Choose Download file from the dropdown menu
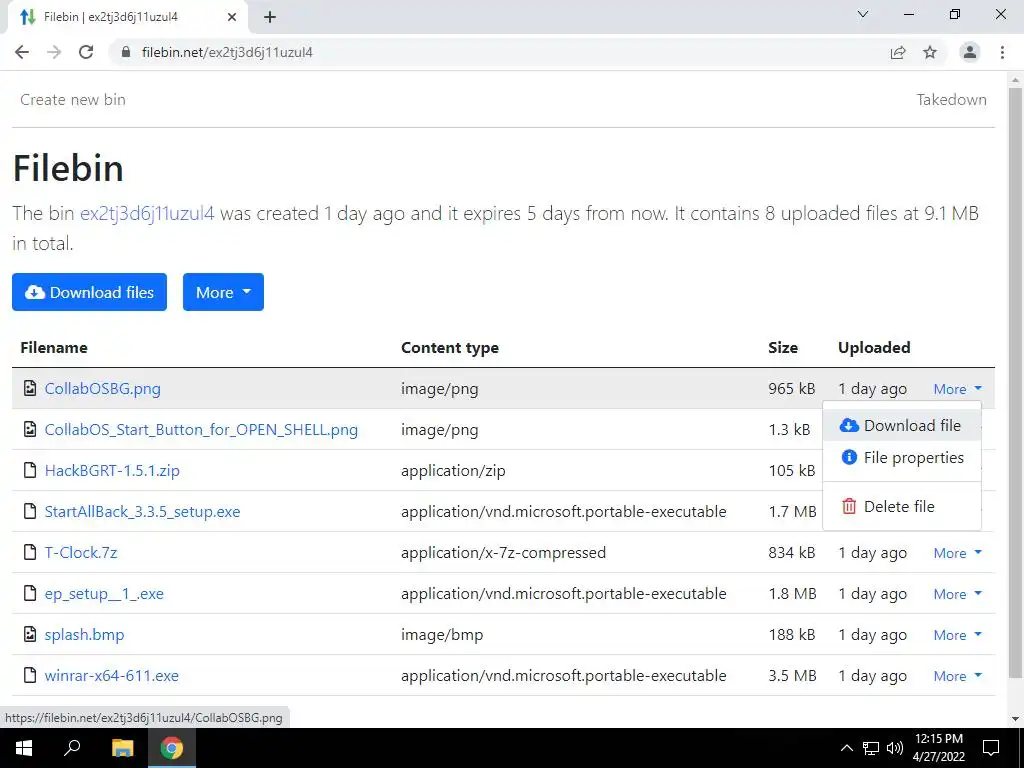The width and height of the screenshot is (1024, 768). 902,426
